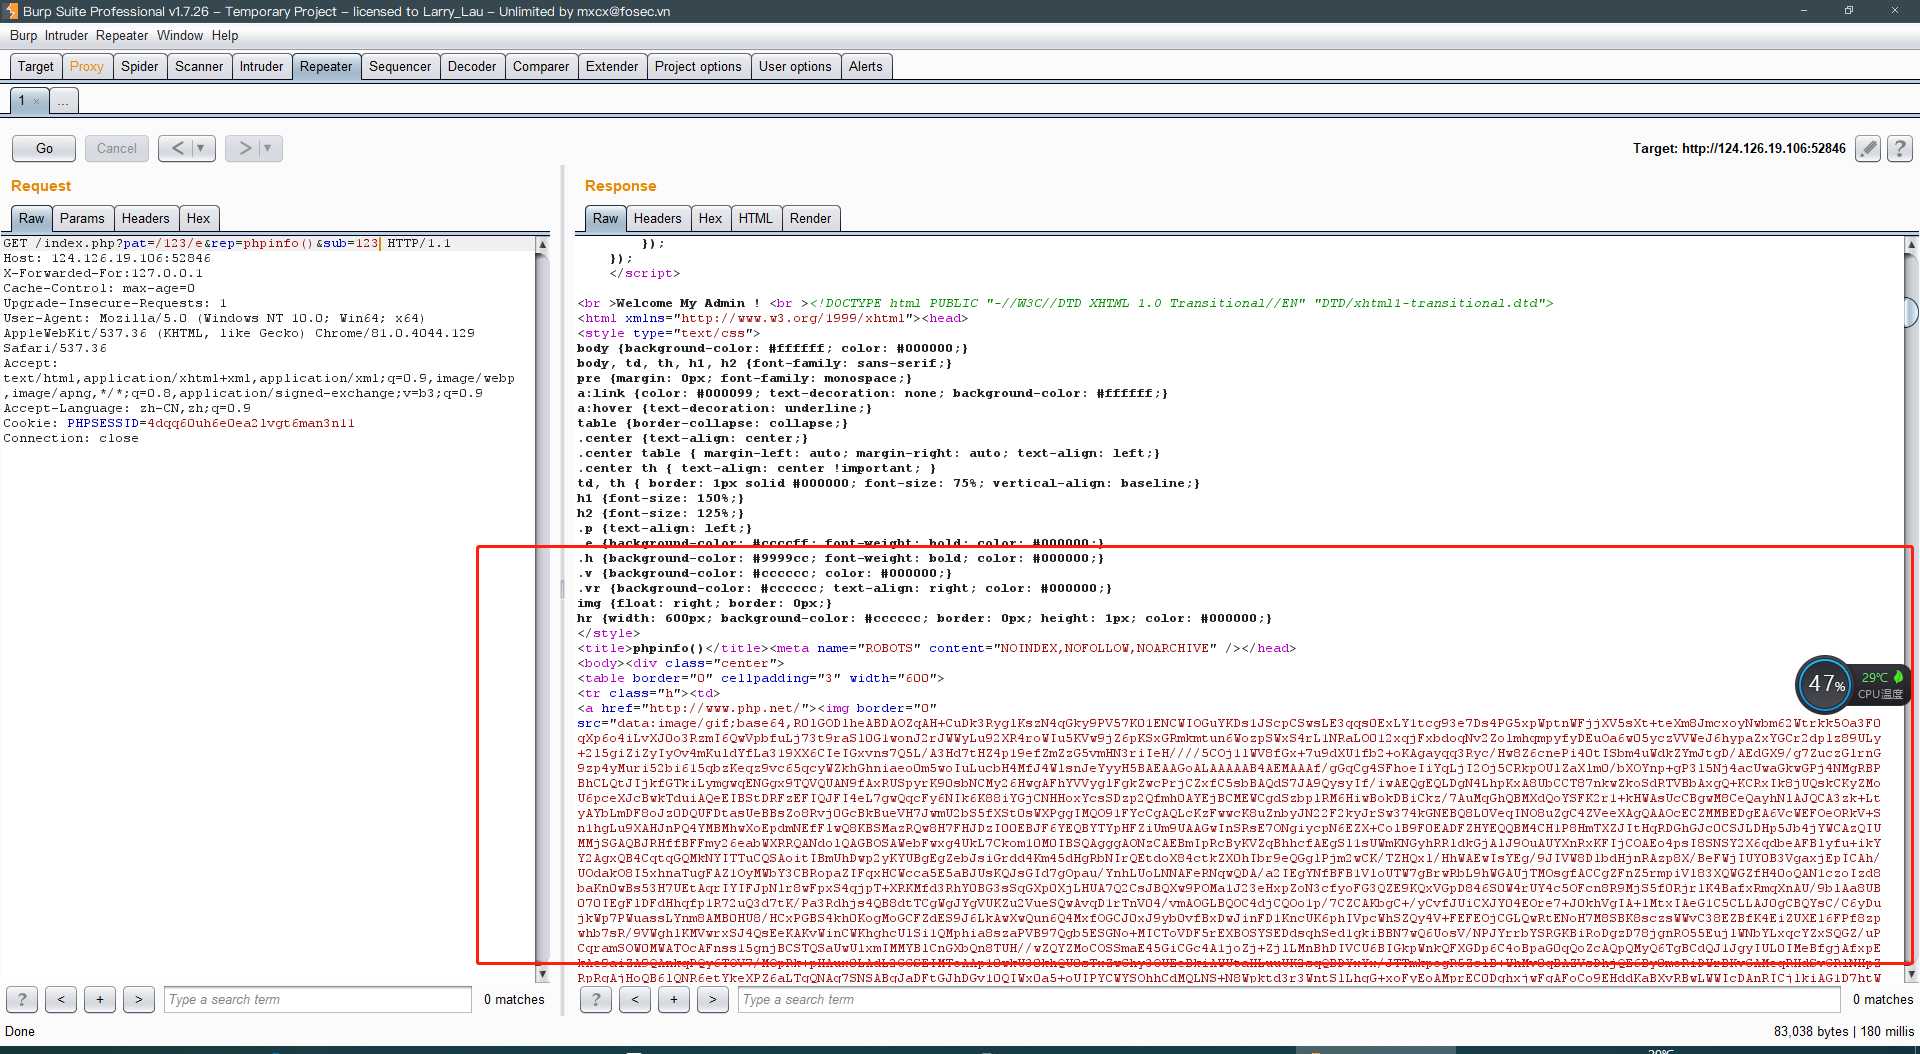Click the request search term field

(x=318, y=999)
